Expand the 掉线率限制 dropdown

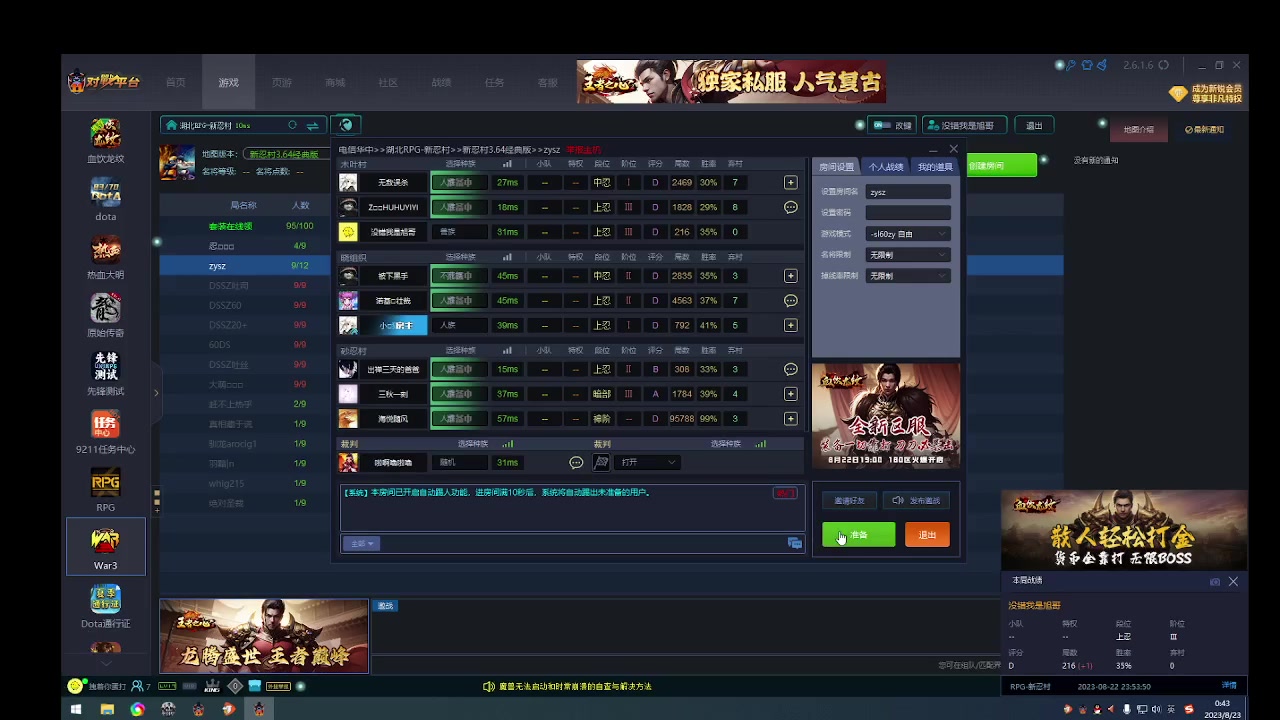click(x=907, y=276)
